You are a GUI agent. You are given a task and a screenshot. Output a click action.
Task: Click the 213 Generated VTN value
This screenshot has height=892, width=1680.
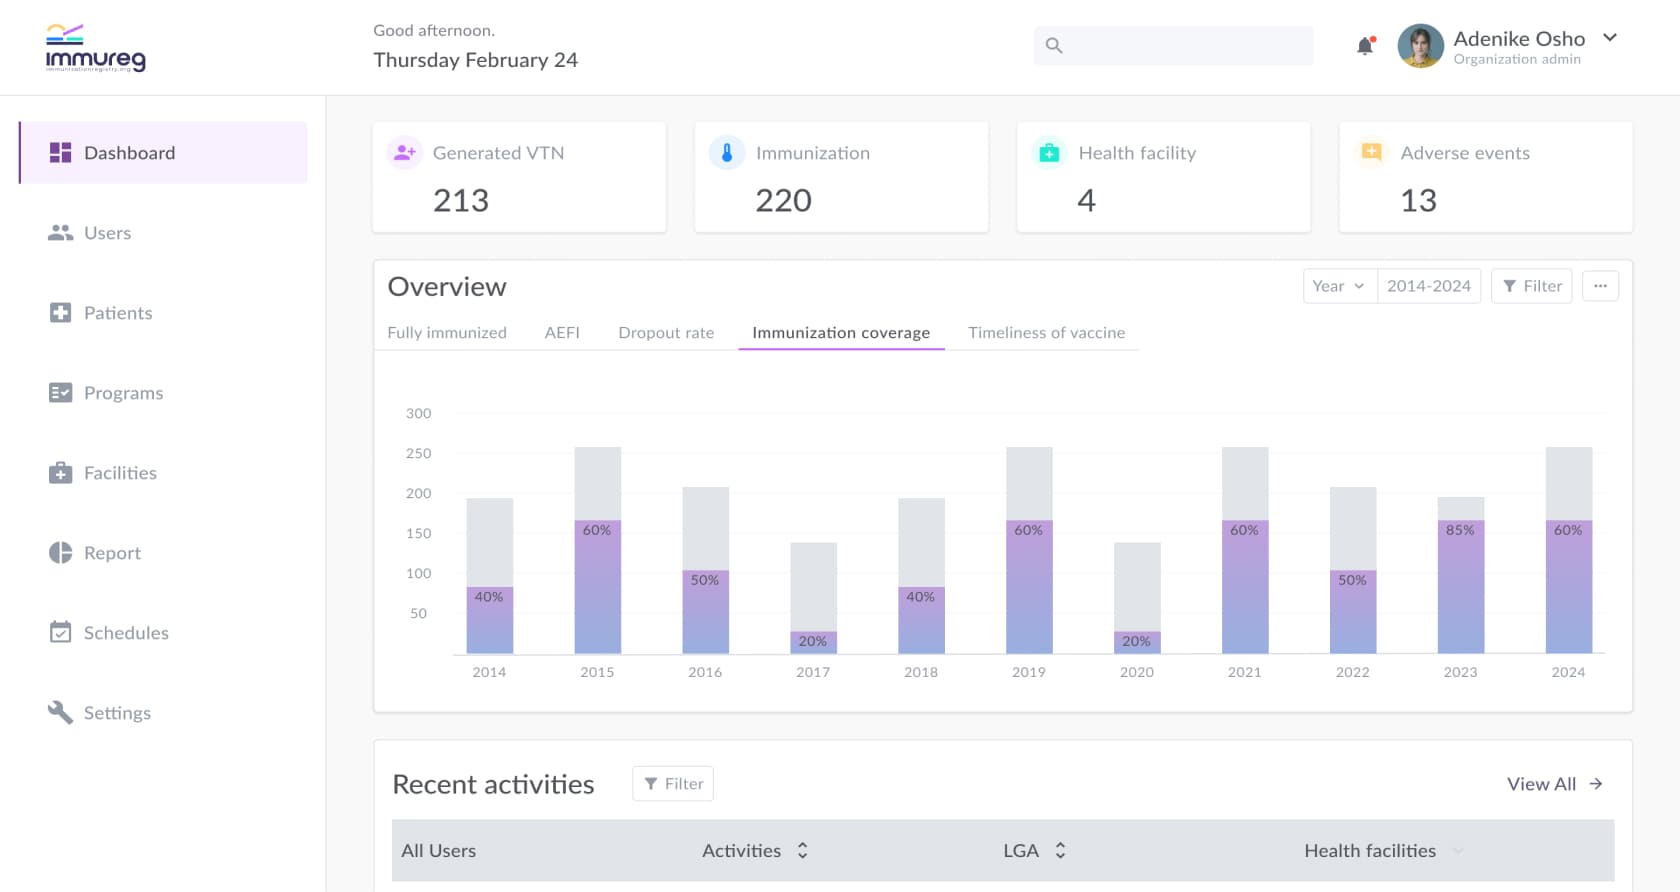pos(461,201)
